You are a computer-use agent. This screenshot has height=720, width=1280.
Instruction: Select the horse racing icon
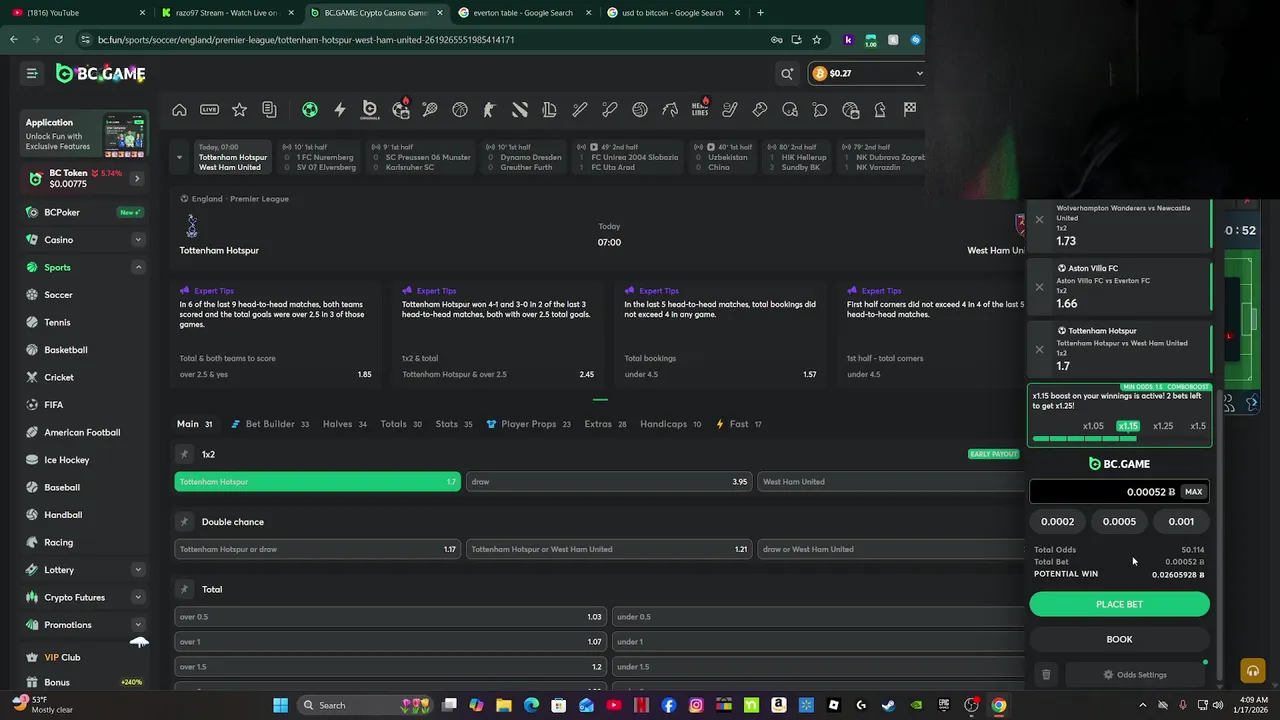tap(670, 110)
